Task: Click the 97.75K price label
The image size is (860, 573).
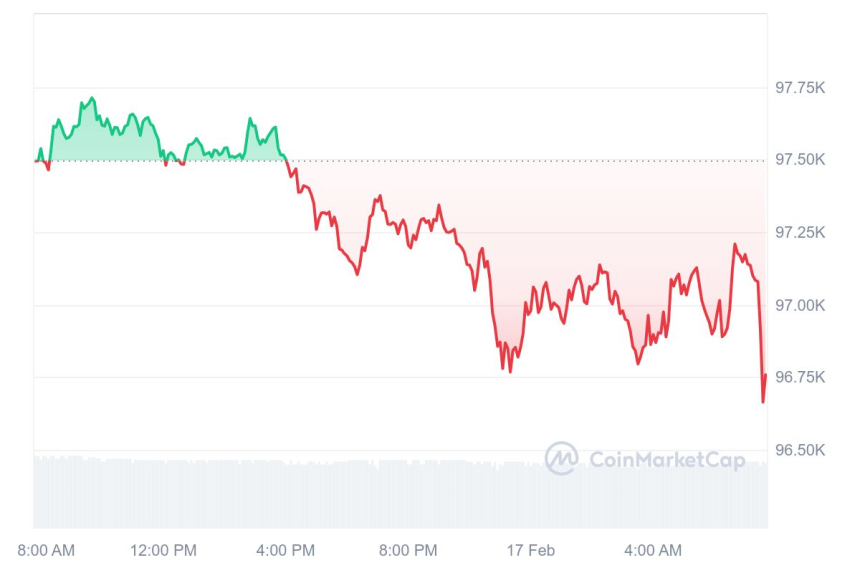Action: point(800,88)
